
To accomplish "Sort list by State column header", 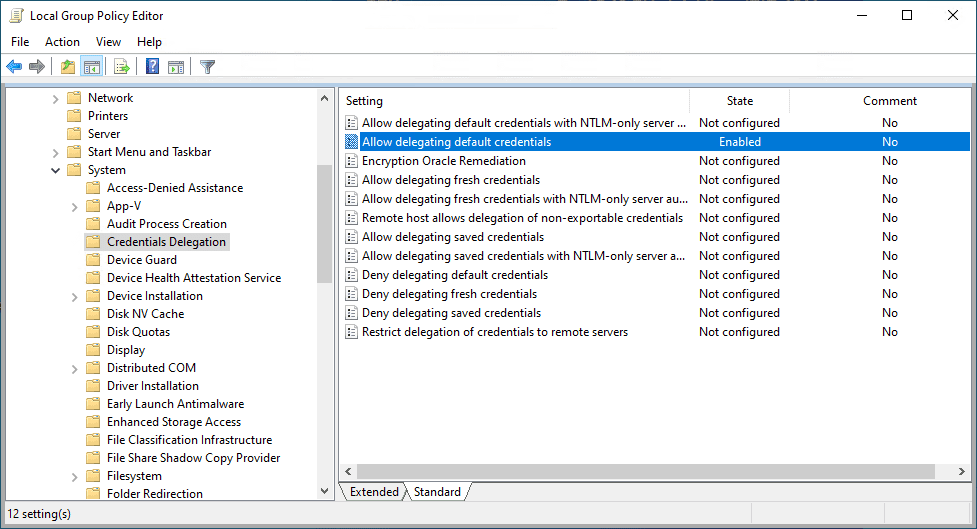I will pos(739,101).
